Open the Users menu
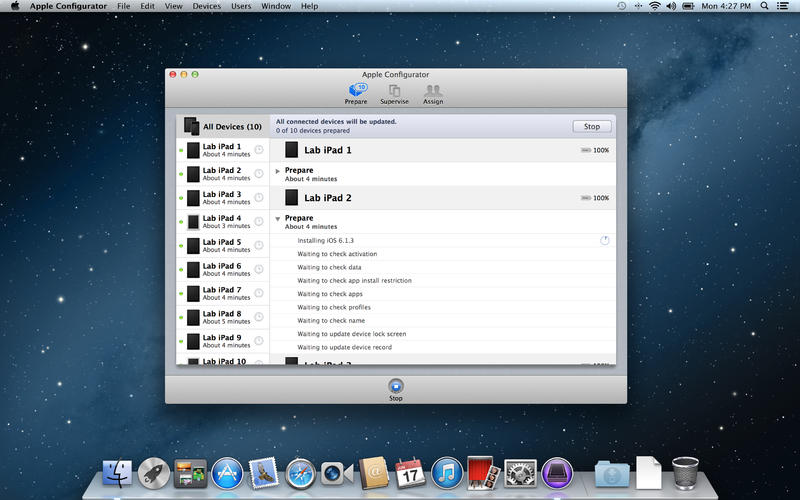 point(241,6)
